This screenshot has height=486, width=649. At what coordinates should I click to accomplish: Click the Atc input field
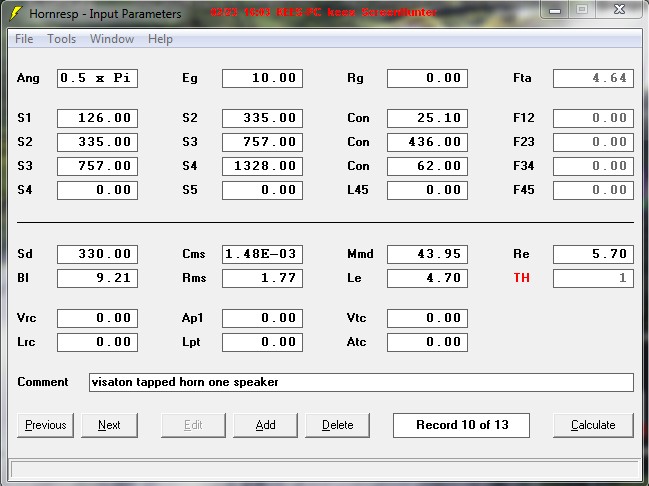tap(428, 342)
